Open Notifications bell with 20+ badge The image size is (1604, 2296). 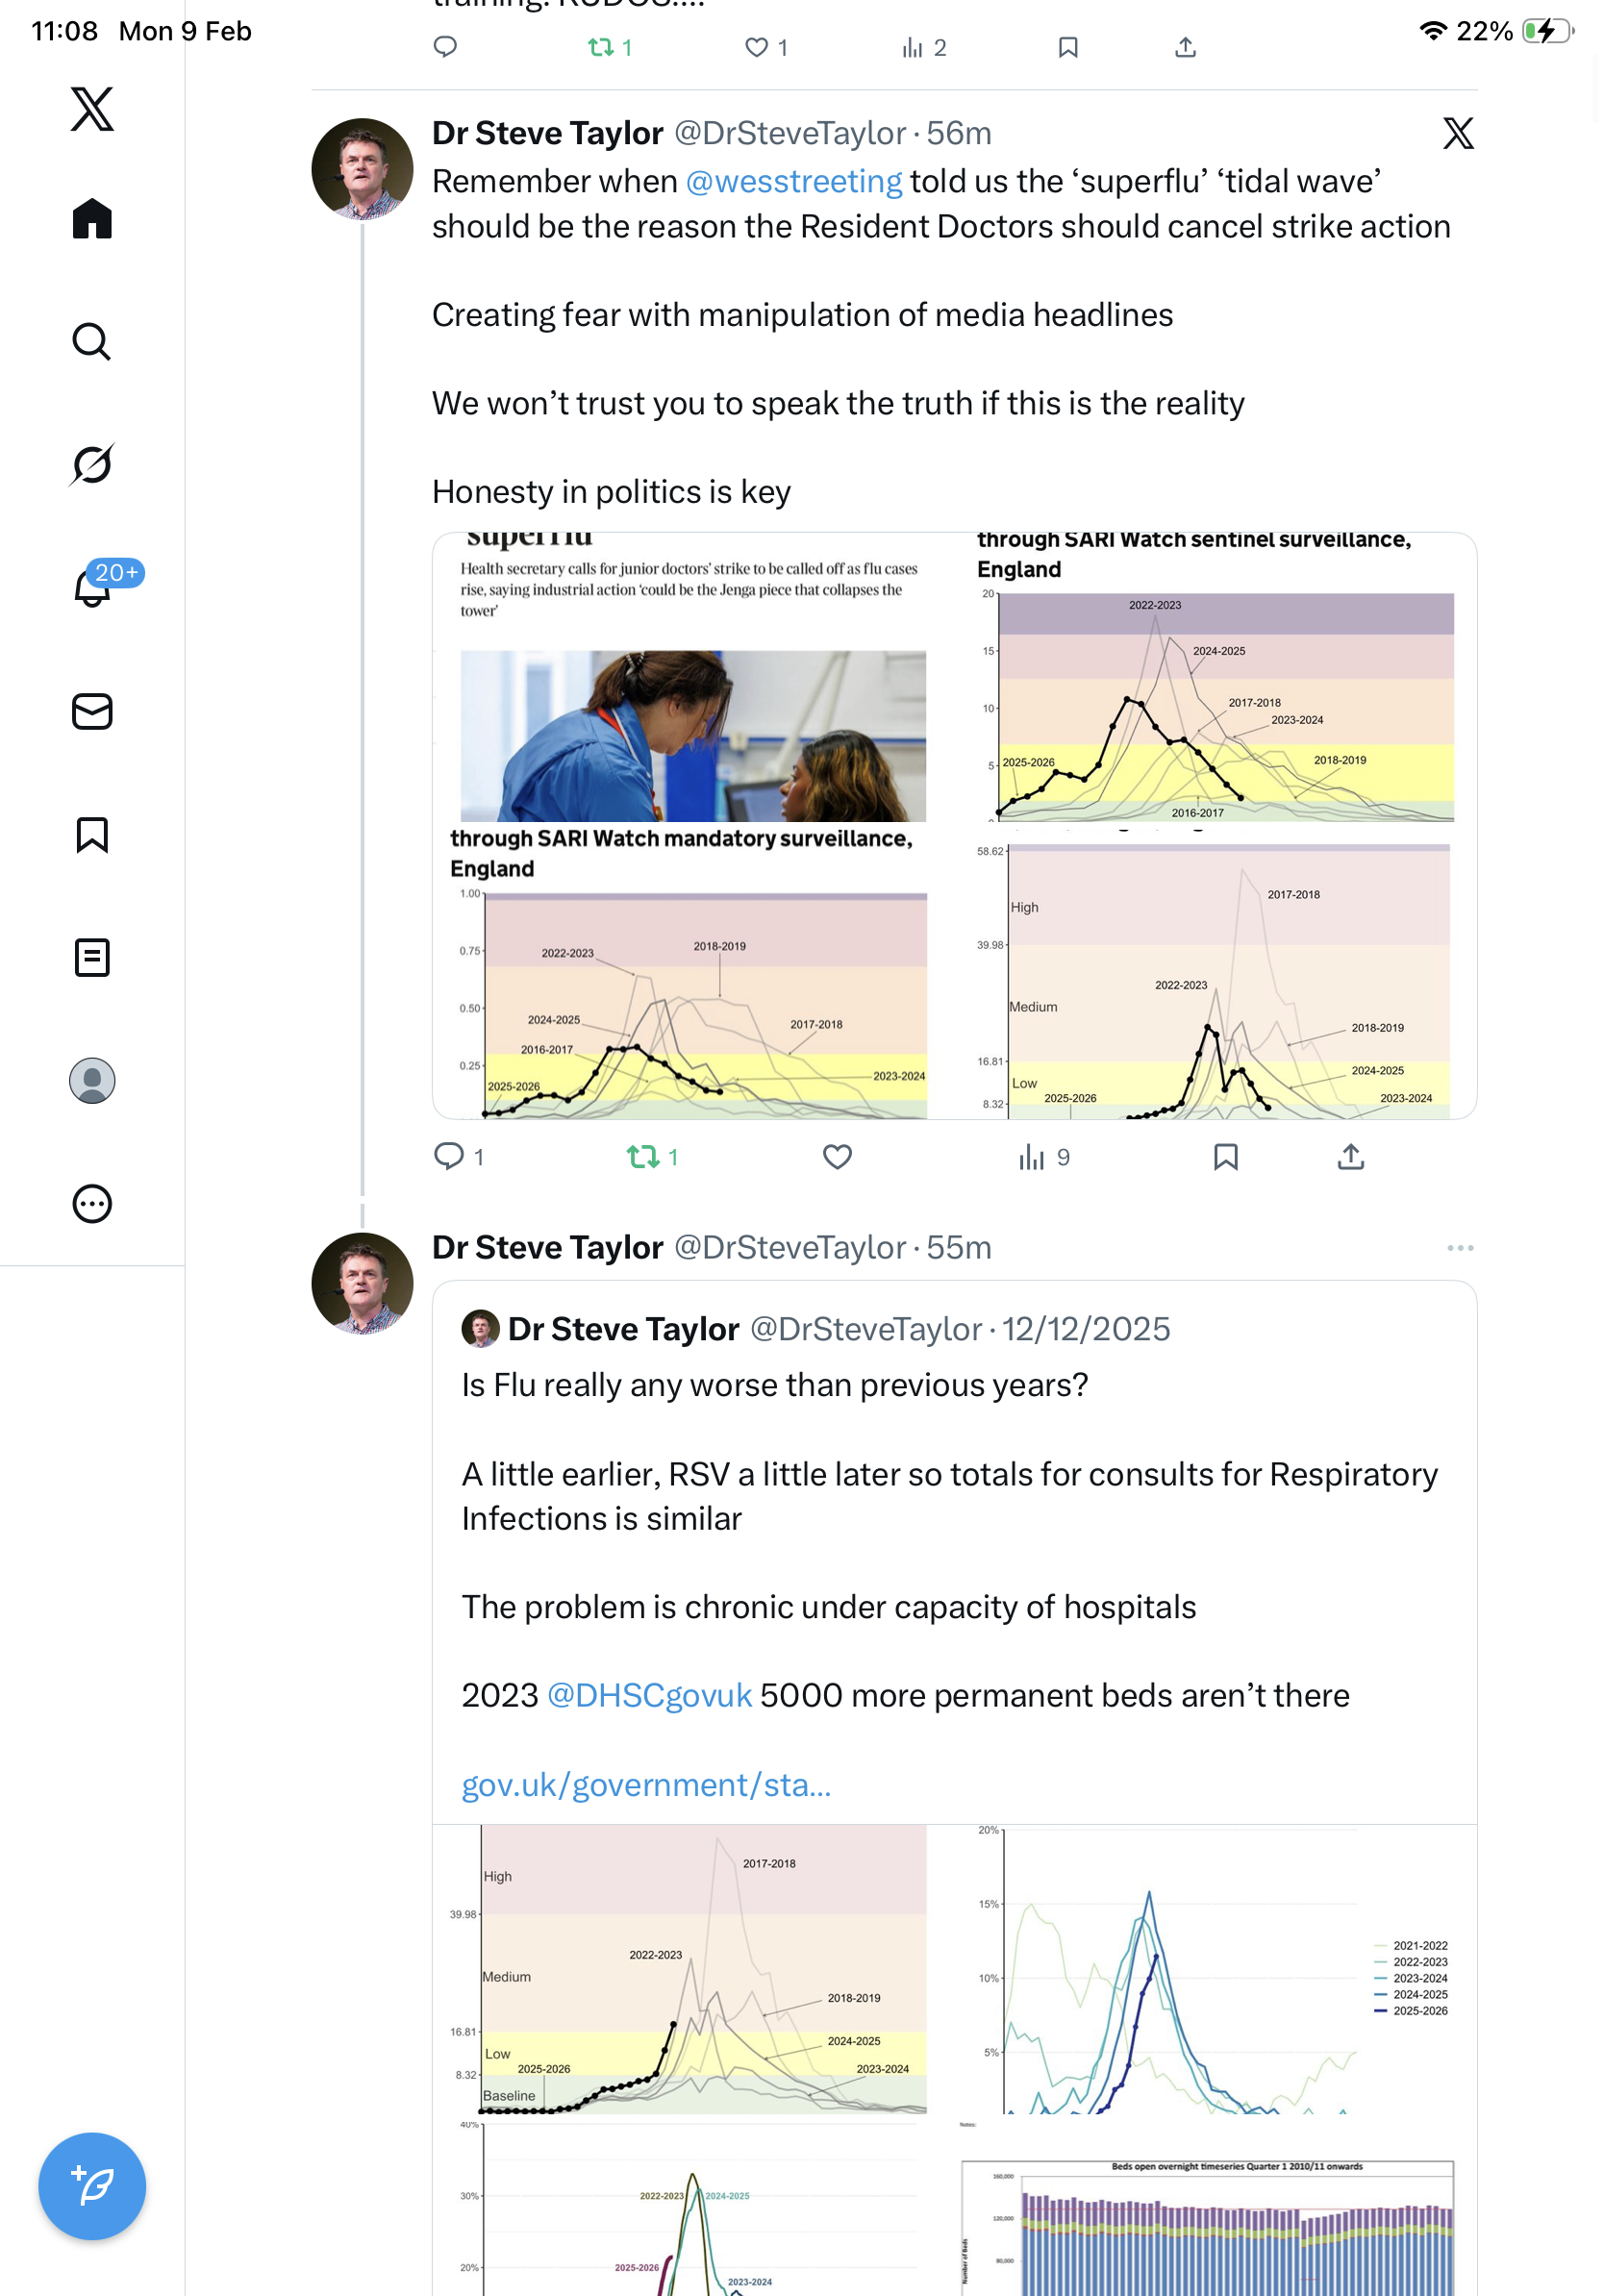[x=92, y=587]
